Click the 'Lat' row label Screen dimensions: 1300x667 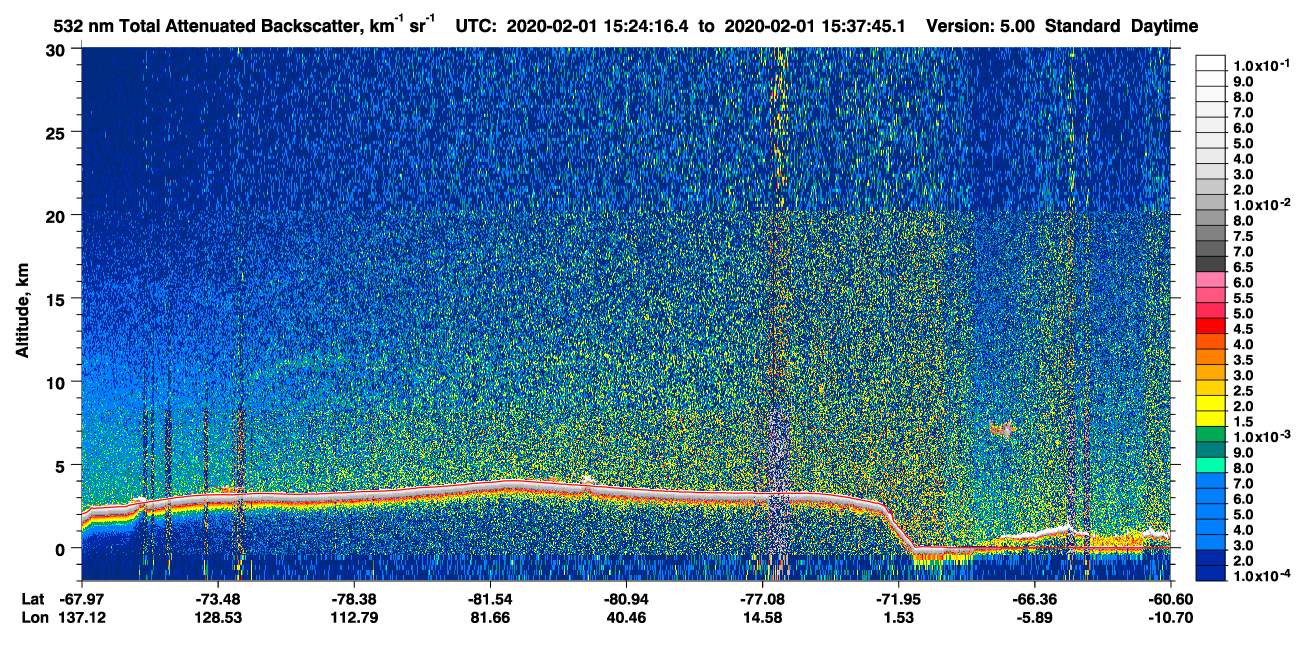click(x=32, y=598)
